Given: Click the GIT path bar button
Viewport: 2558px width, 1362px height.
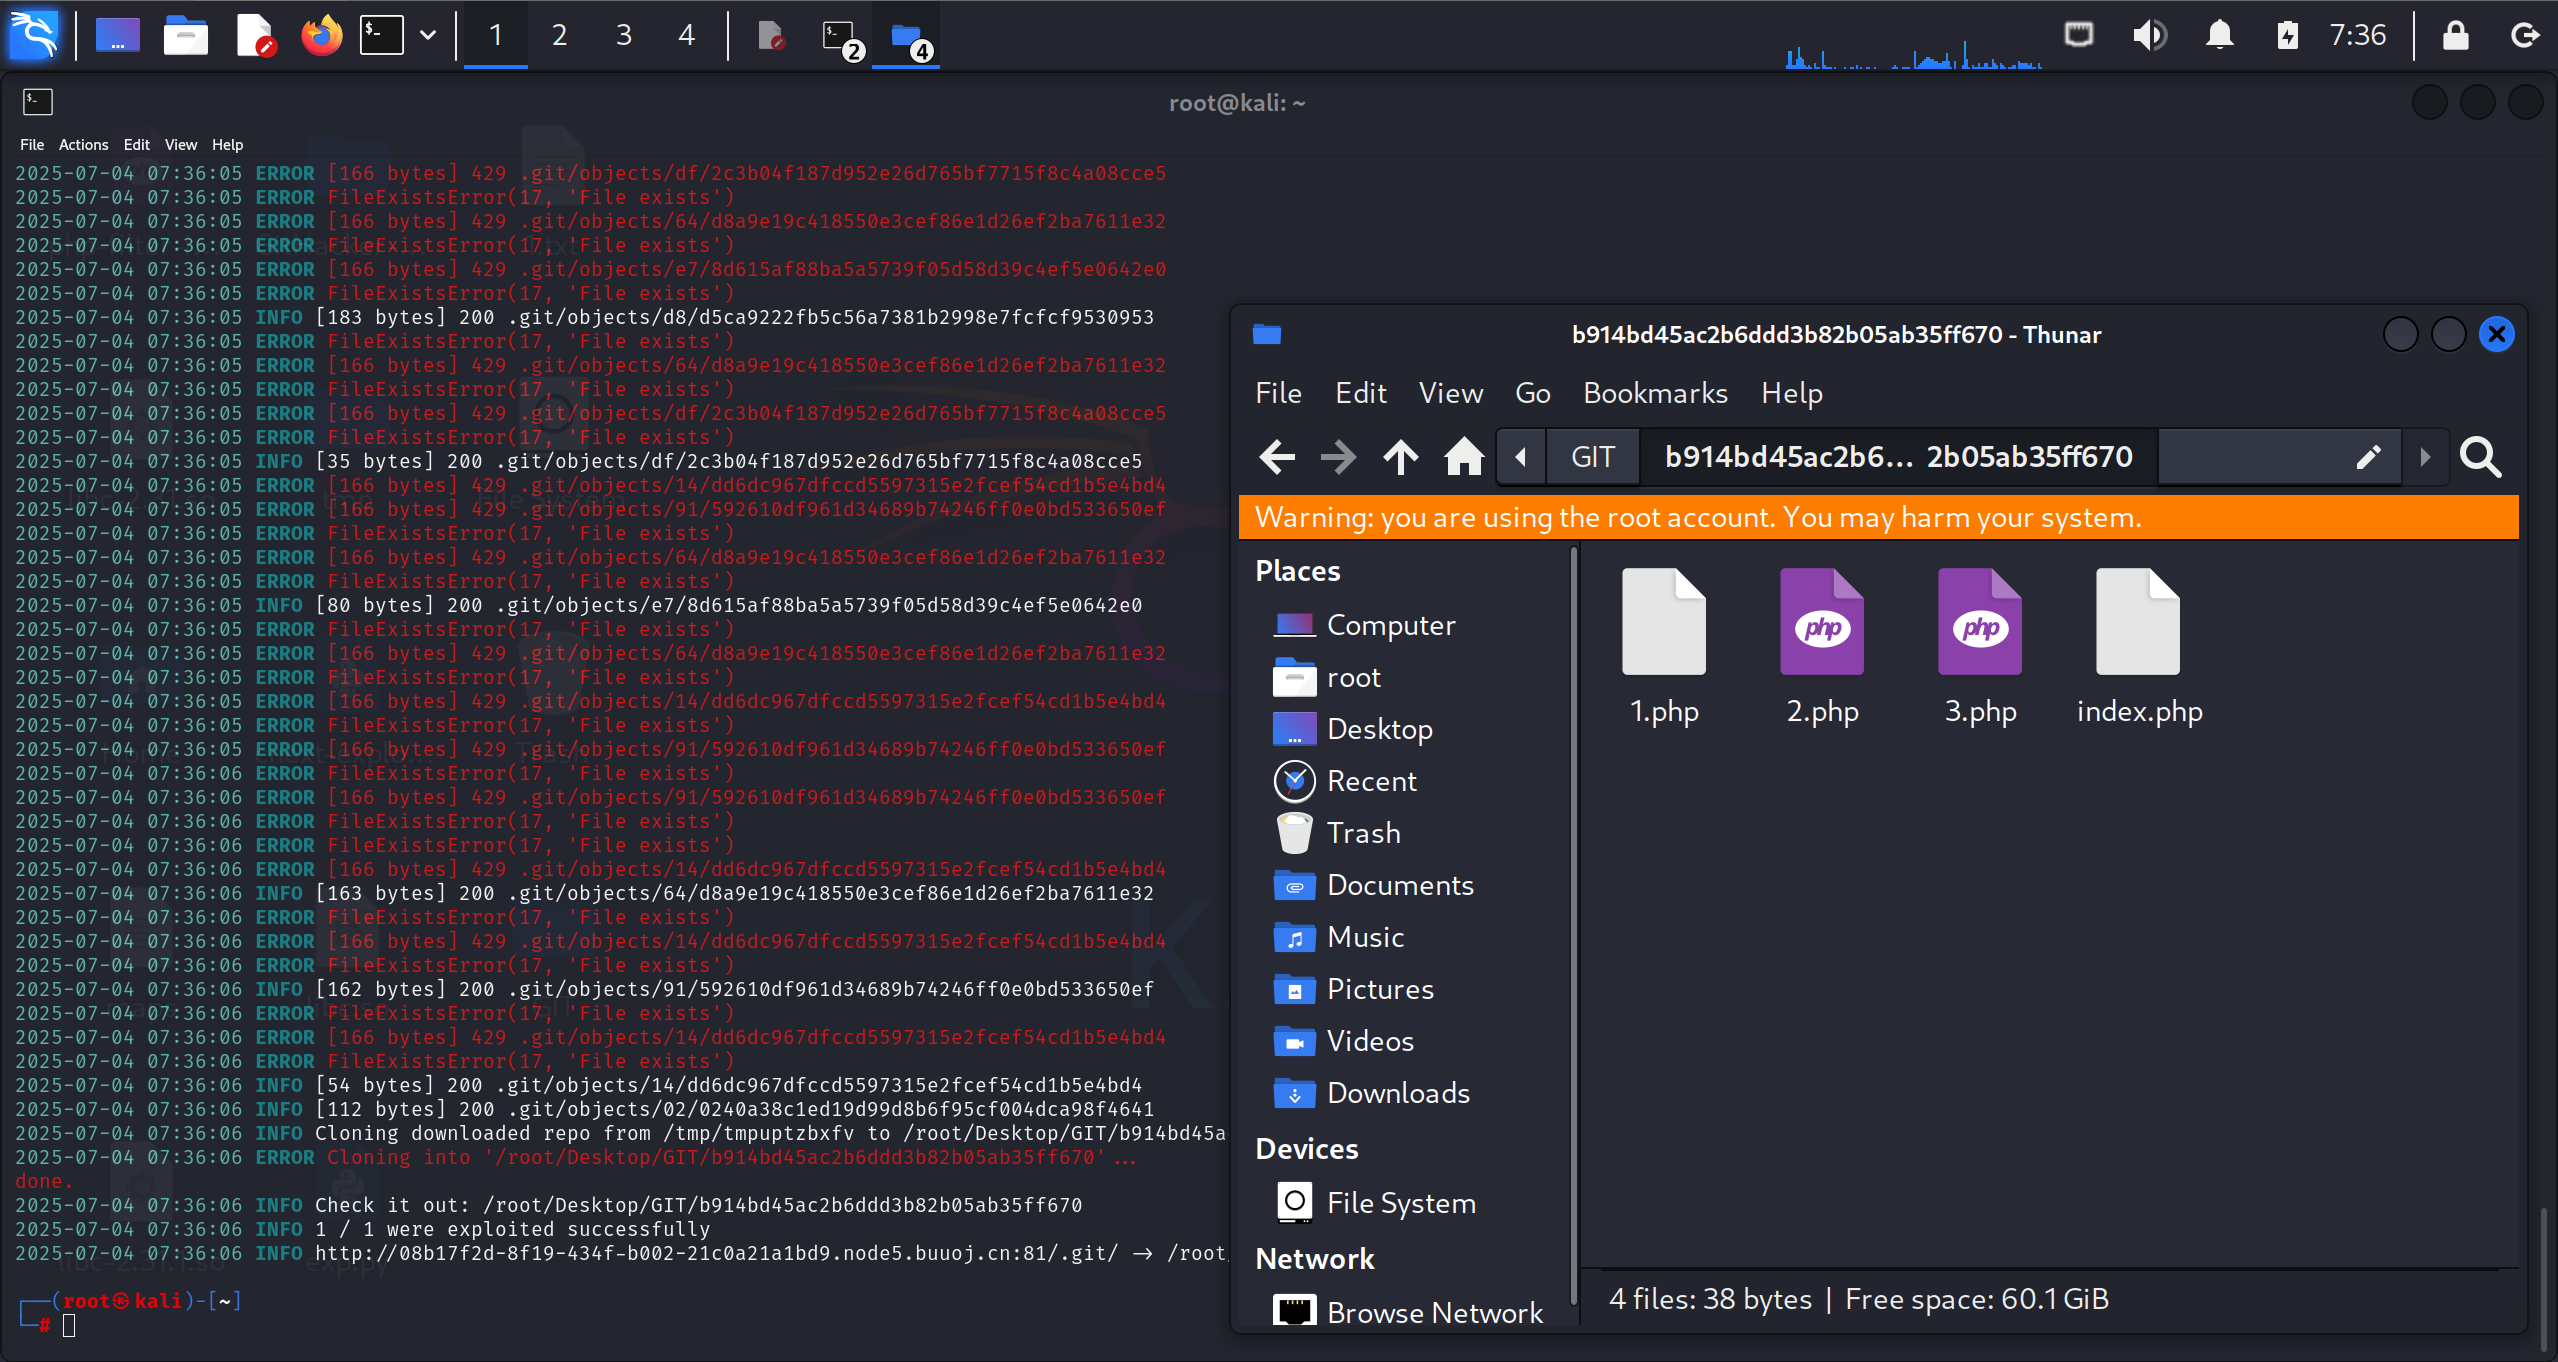Looking at the screenshot, I should tap(1592, 457).
